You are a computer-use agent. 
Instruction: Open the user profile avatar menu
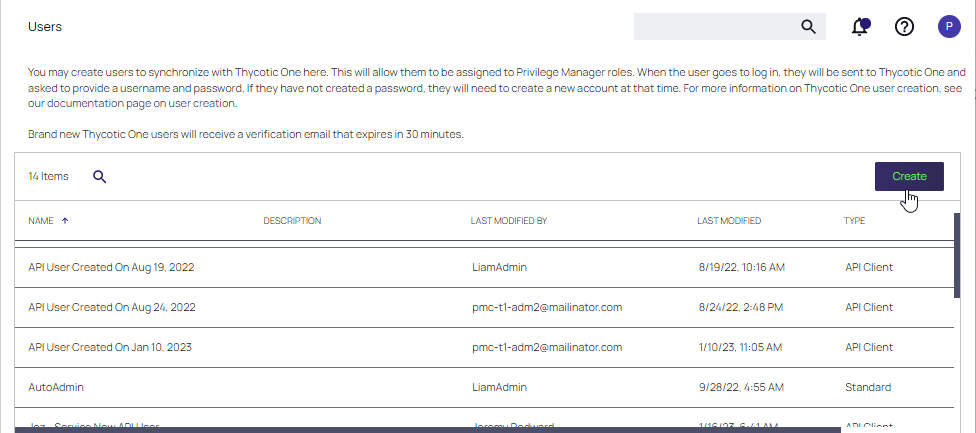pyautogui.click(x=949, y=27)
